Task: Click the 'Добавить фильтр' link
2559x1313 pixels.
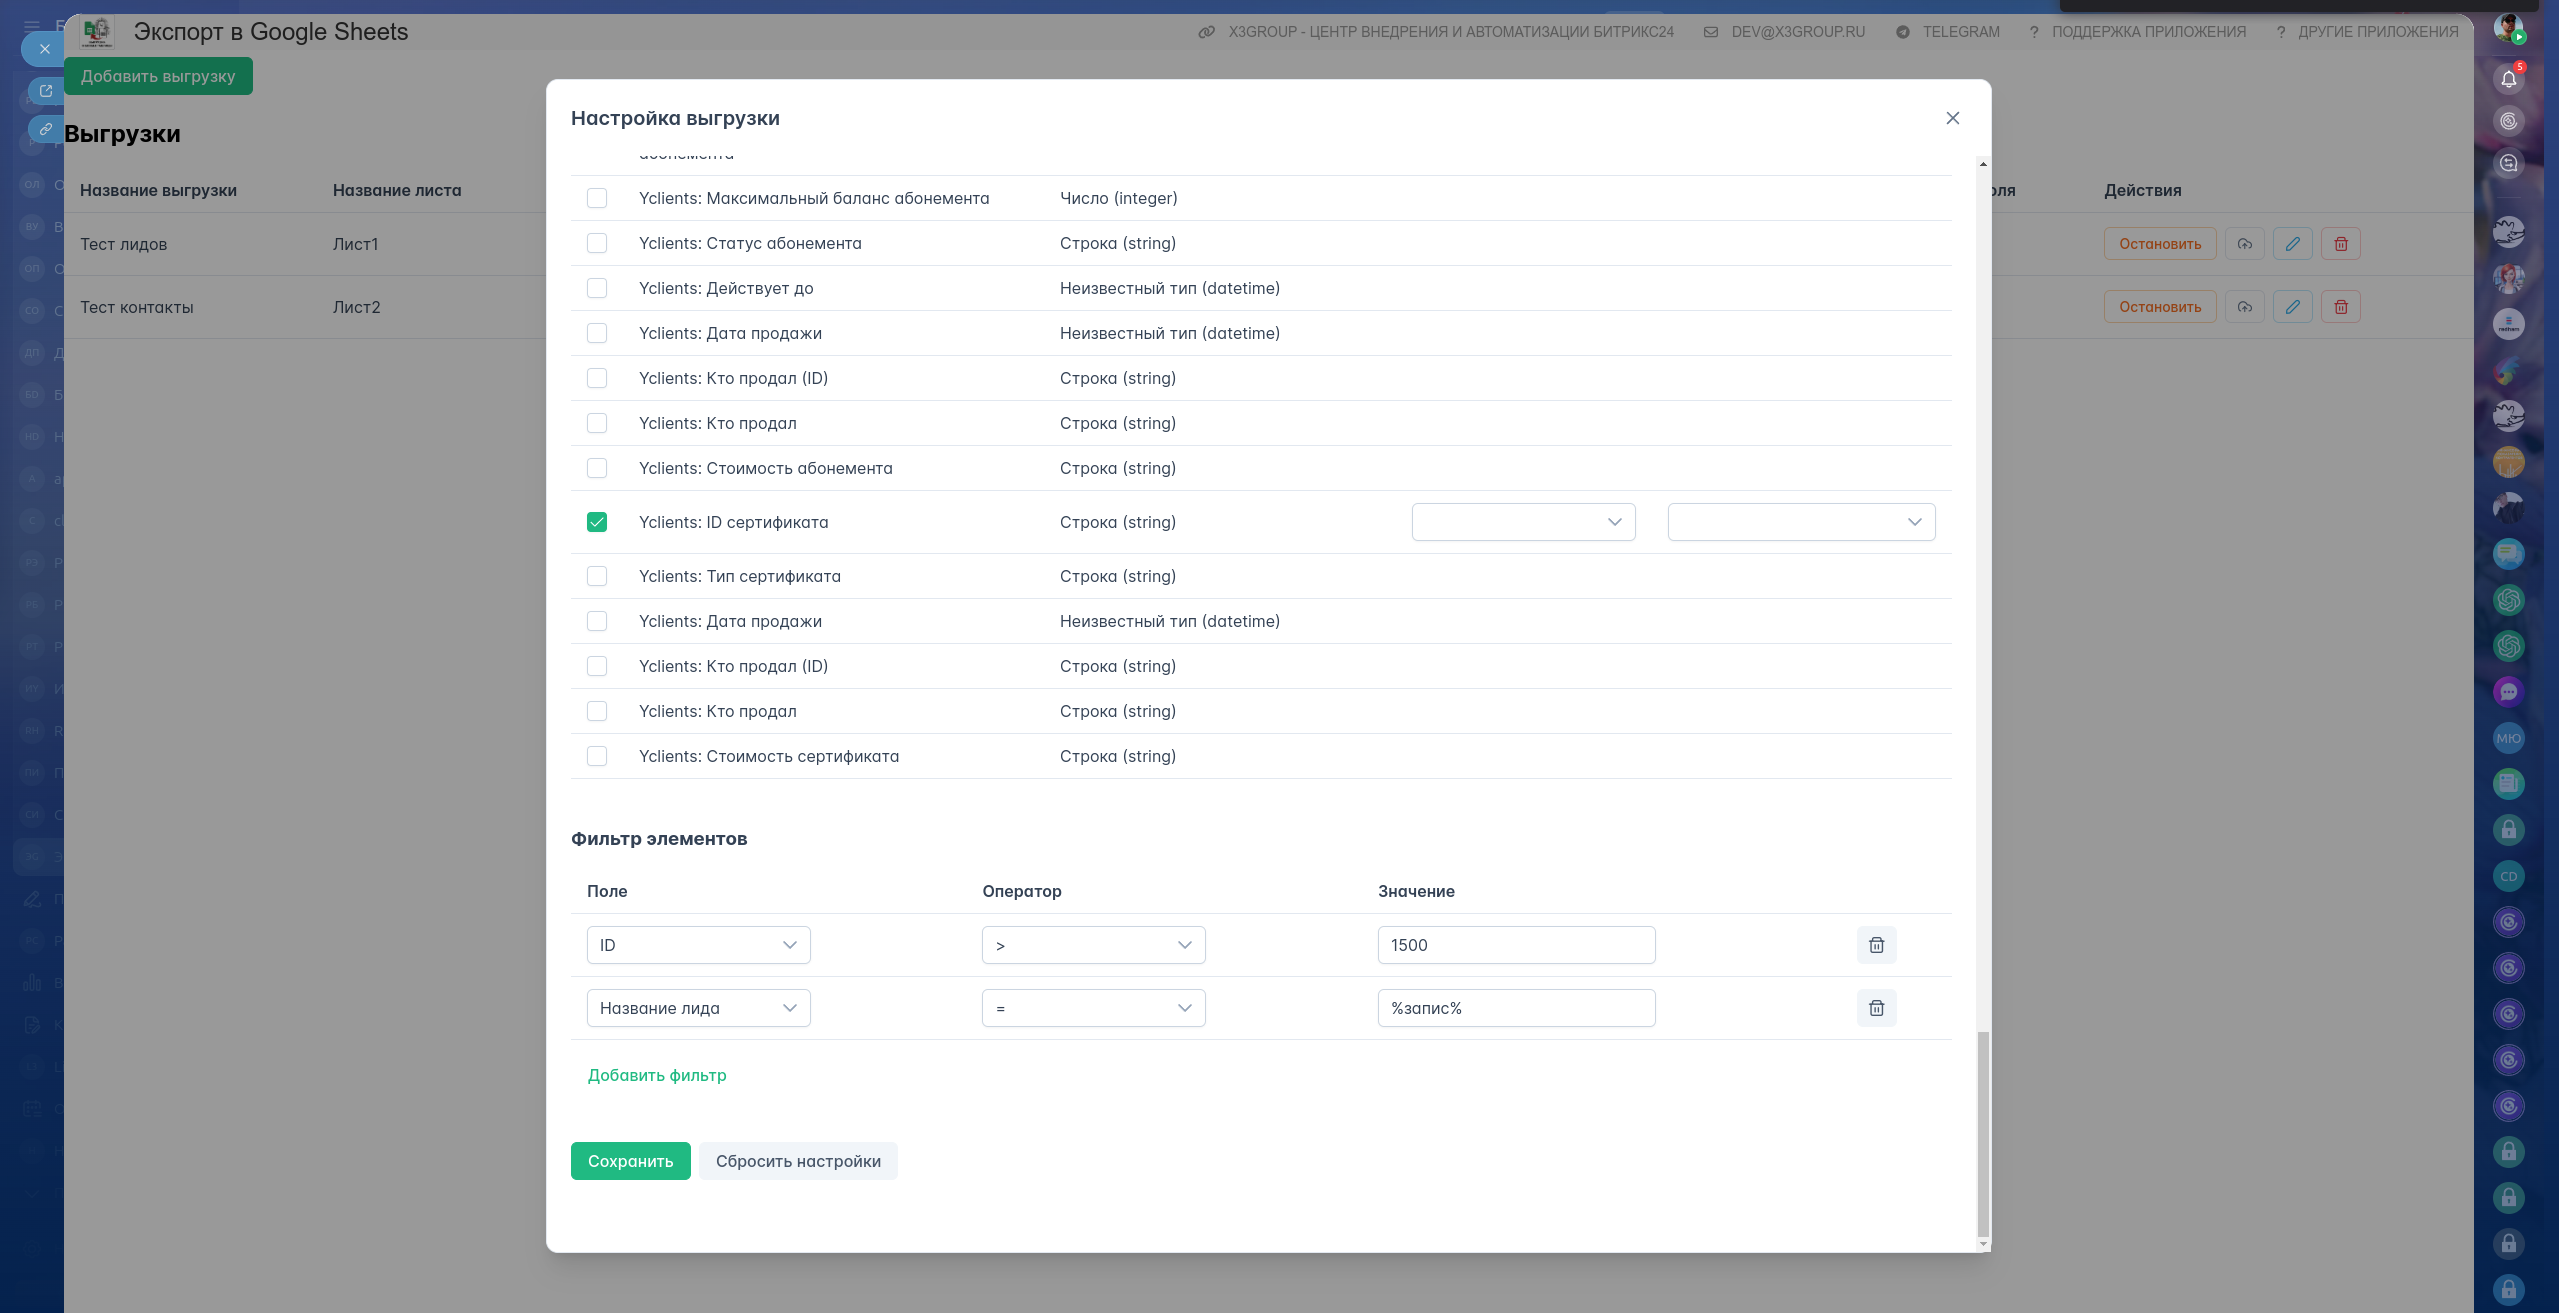Action: [x=657, y=1075]
